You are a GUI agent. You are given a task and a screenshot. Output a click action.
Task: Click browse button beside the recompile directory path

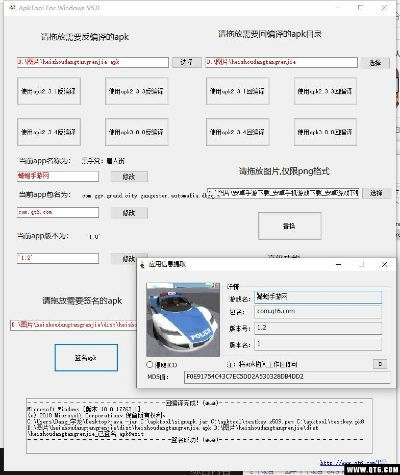pyautogui.click(x=376, y=63)
